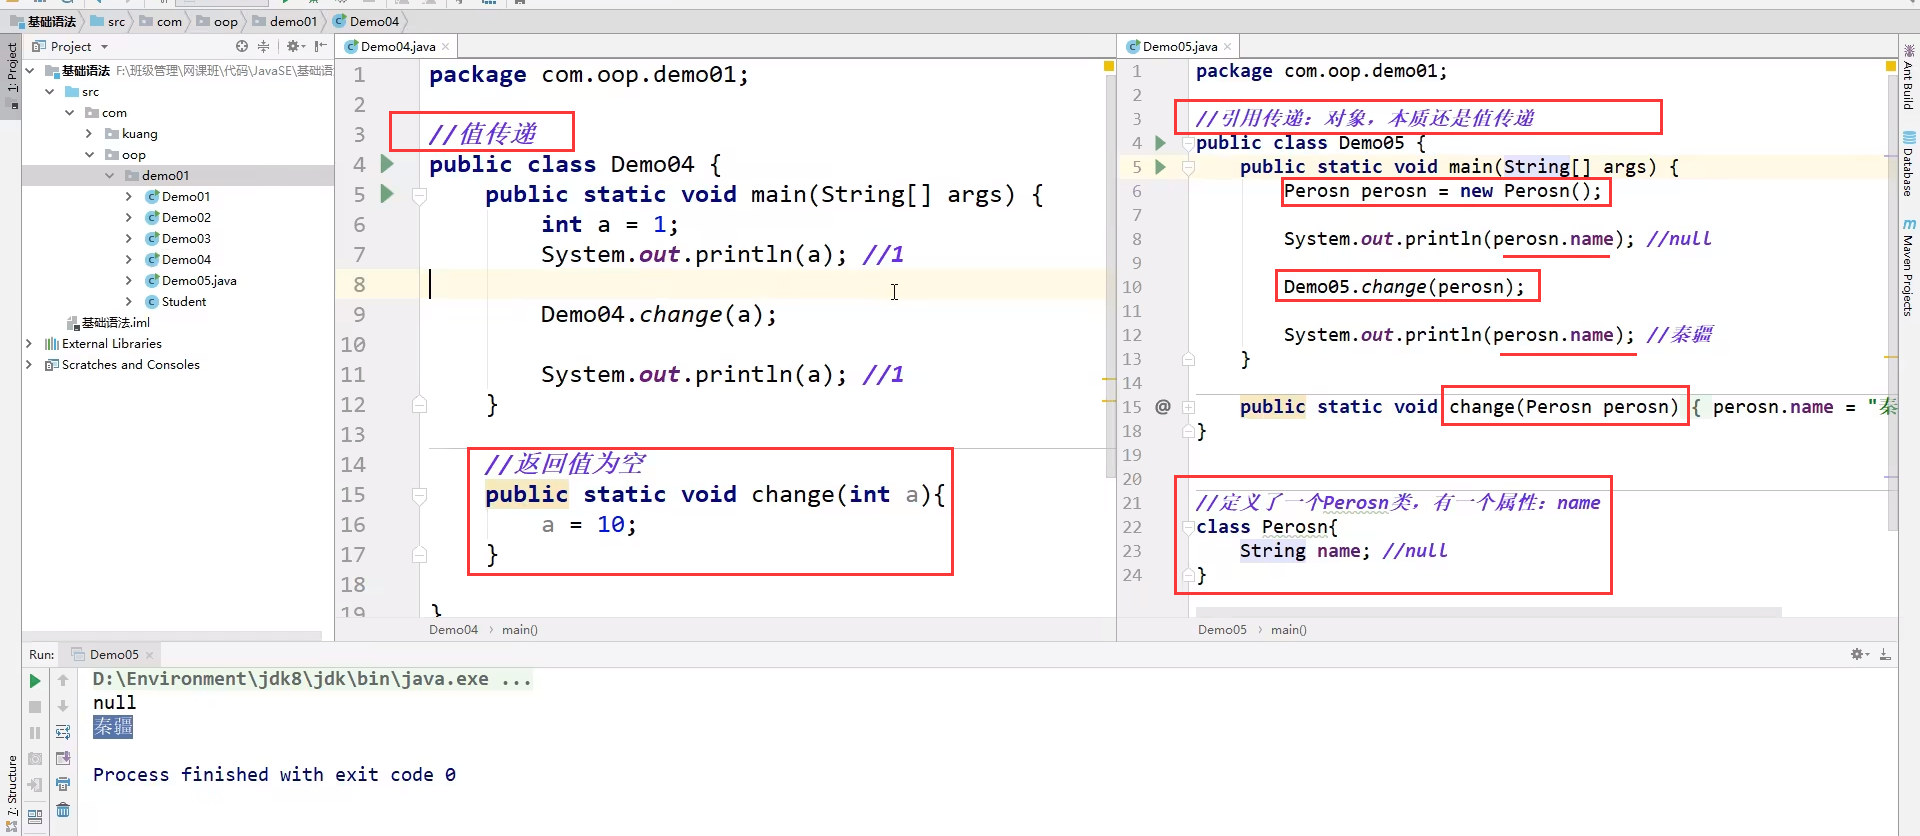This screenshot has width=1920, height=836.
Task: Click the java.exe command line in Run console
Action: pos(312,680)
